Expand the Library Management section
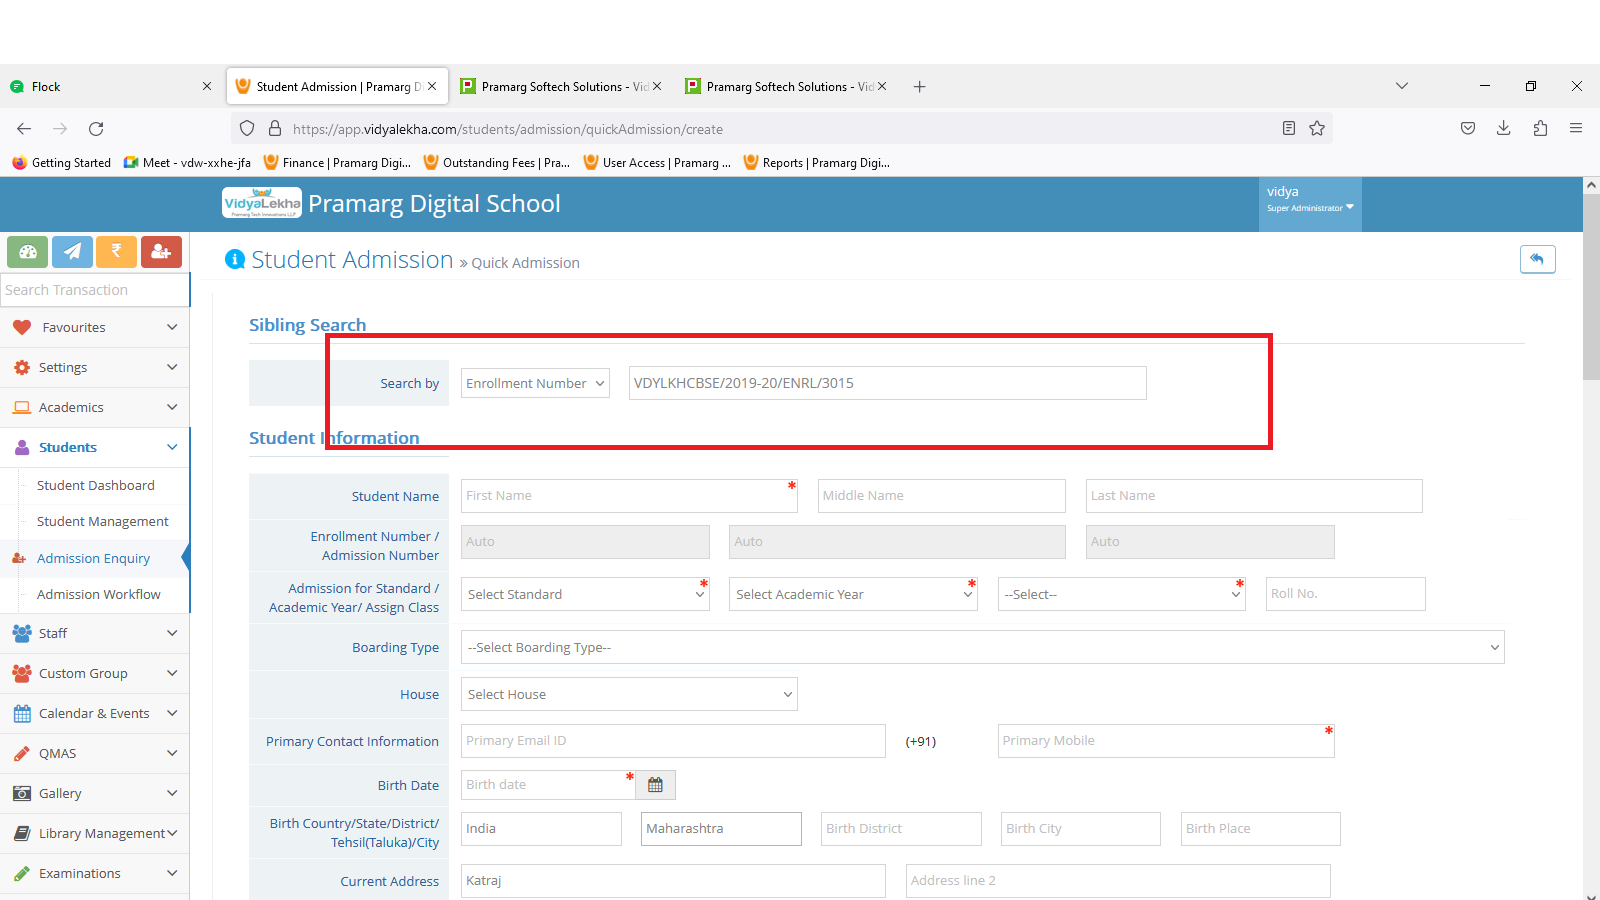This screenshot has height=900, width=1600. pos(95,833)
